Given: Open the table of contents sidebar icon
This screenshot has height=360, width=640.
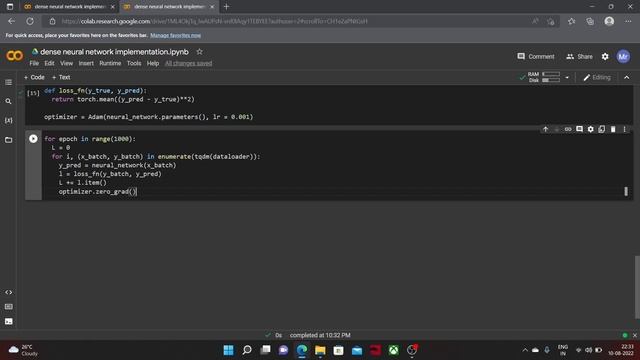Looking at the screenshot, I should point(9,82).
